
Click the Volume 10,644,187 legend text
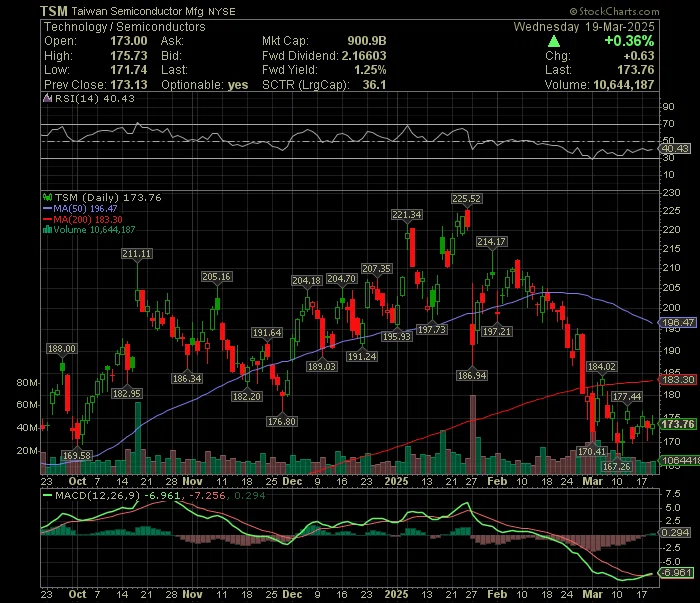(94, 230)
